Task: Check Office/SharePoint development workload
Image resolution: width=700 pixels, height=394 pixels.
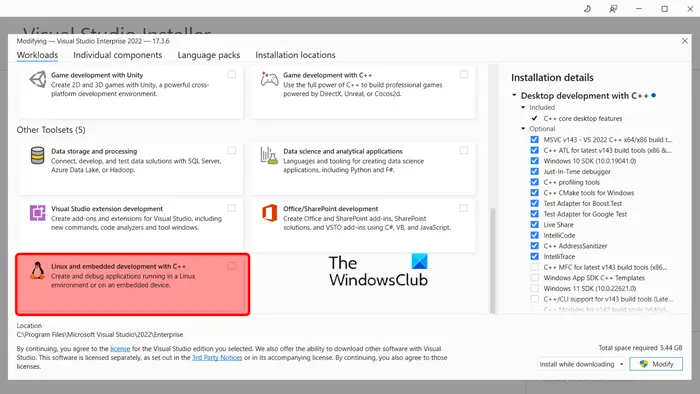Action: (464, 208)
